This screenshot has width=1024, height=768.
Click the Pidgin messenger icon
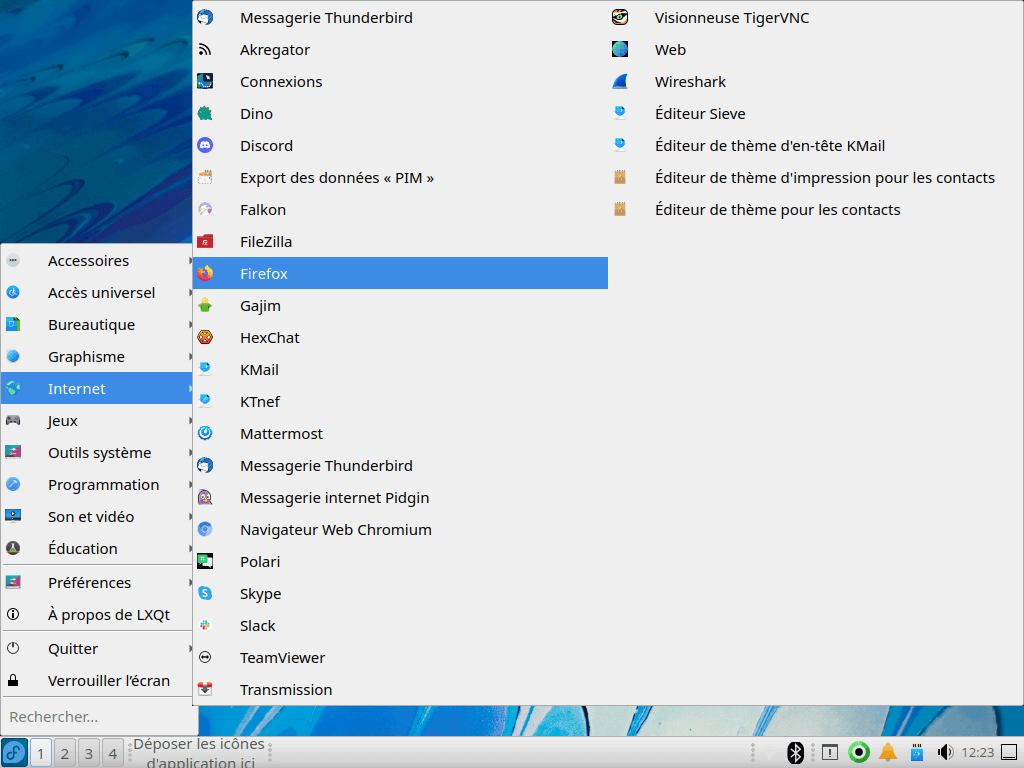205,497
